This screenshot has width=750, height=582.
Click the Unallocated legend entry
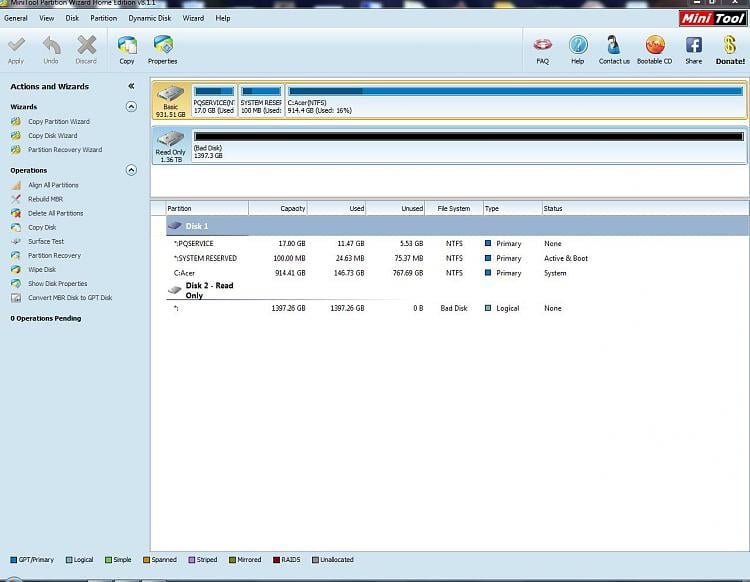click(332, 560)
